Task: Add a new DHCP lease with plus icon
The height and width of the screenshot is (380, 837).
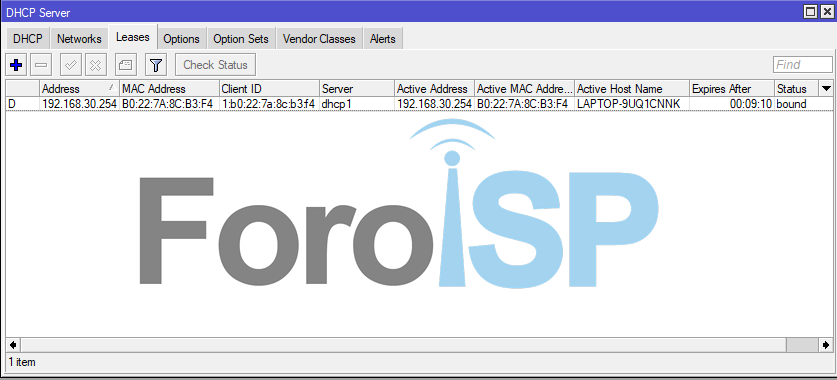Action: tap(16, 65)
